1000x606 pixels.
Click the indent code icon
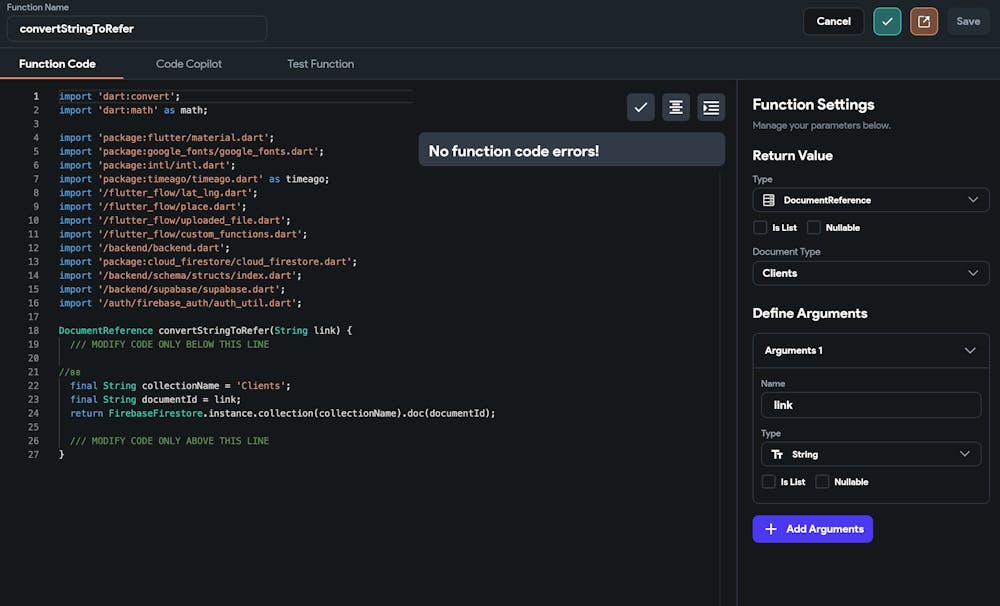click(x=711, y=107)
